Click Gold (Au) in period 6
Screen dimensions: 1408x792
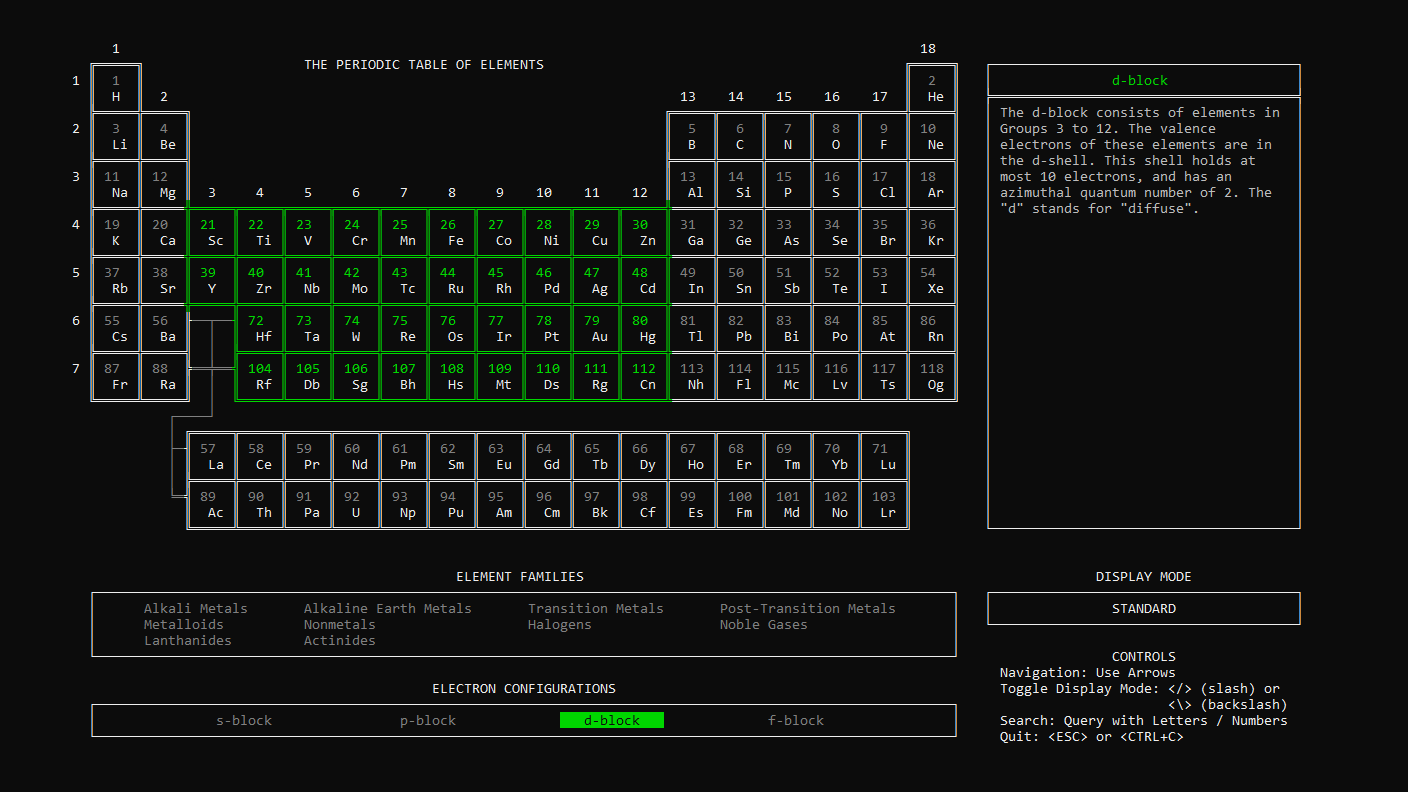[596, 328]
